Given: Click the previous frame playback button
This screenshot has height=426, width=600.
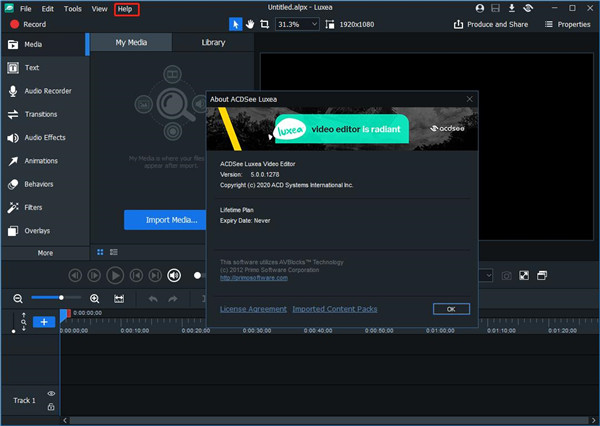Looking at the screenshot, I should pos(75,275).
